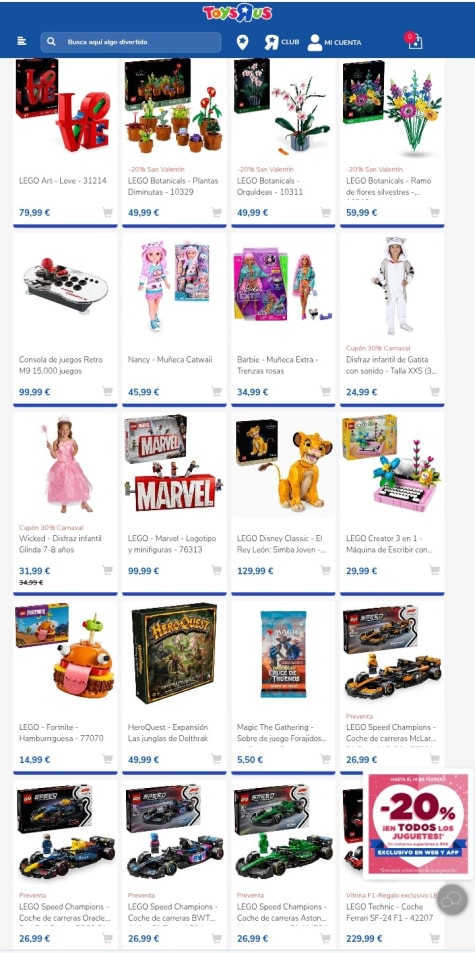Viewport: 475px width, 953px height.
Task: Add Barbie Muñeca Extra to cart
Action: (x=326, y=391)
